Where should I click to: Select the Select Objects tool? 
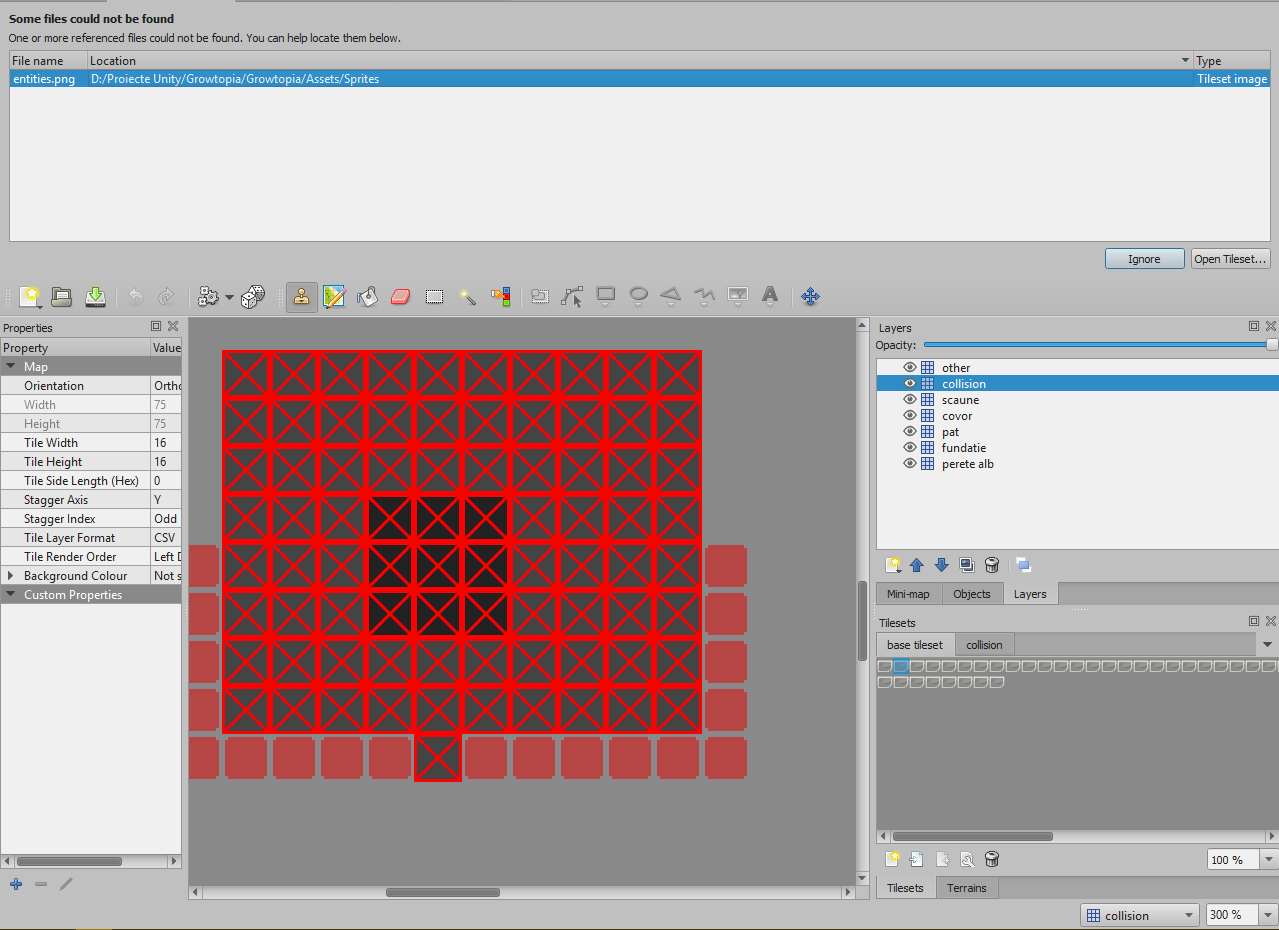pos(540,296)
